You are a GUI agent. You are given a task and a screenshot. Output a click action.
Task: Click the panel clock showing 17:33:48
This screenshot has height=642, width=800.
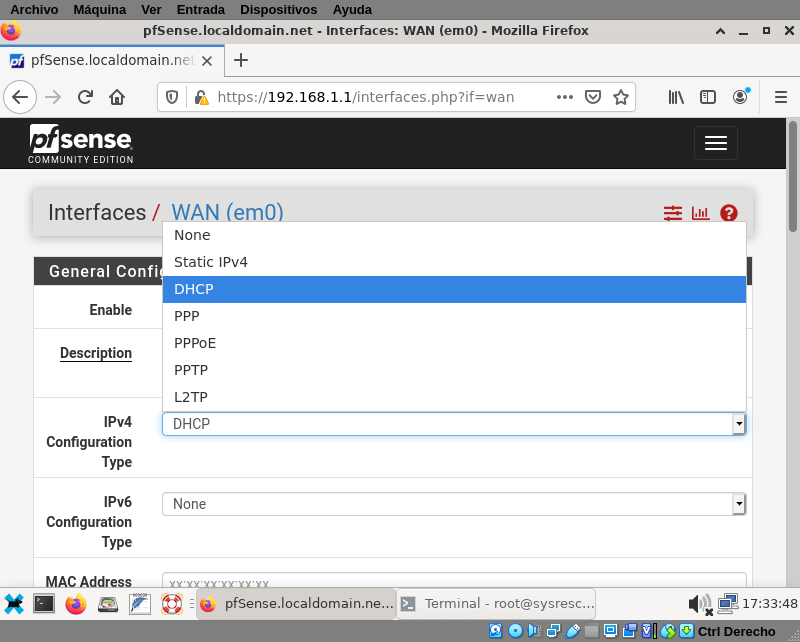(x=769, y=604)
